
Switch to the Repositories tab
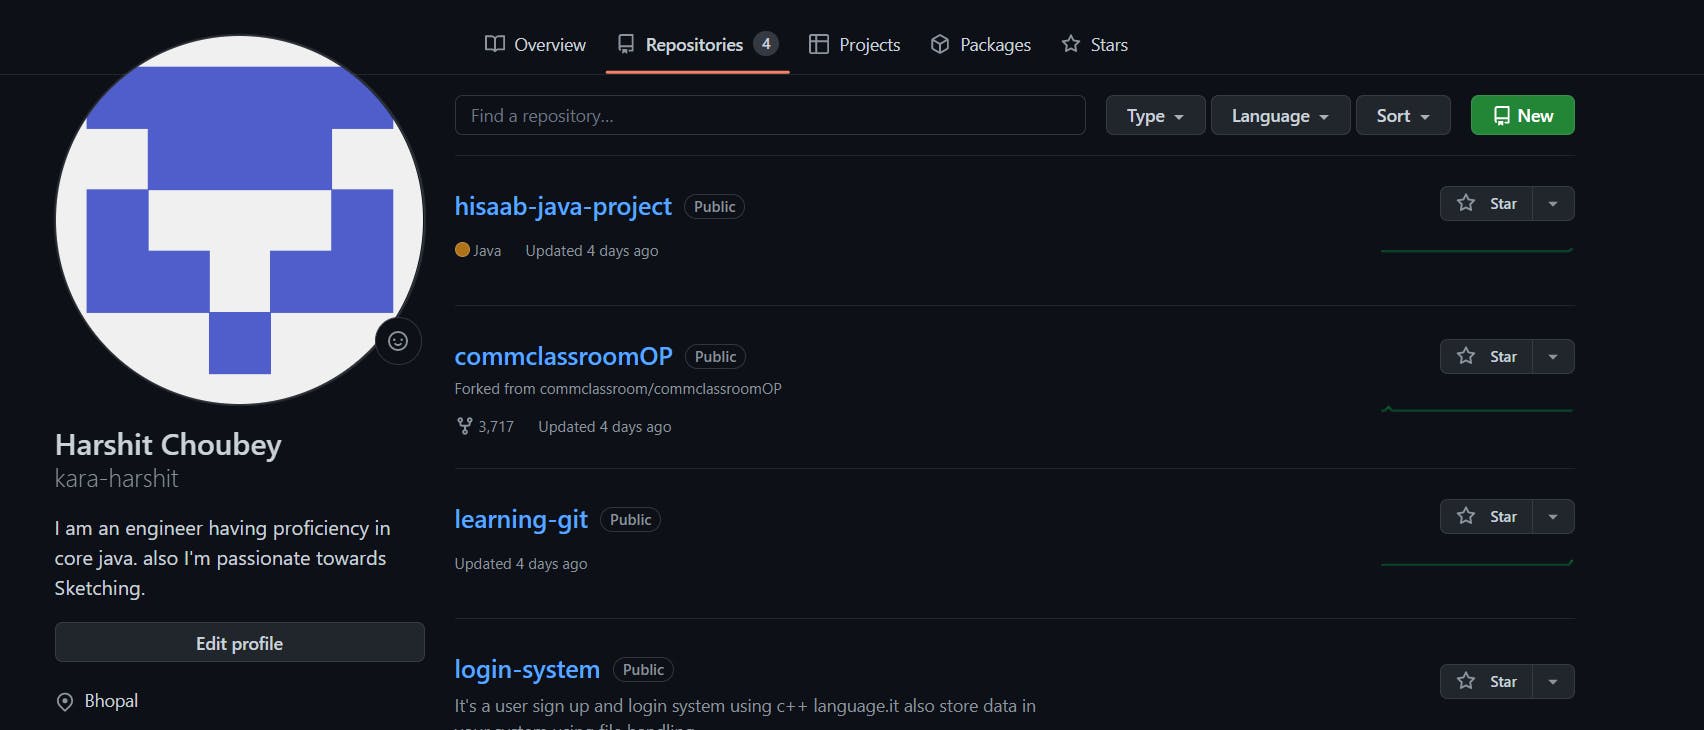(697, 44)
